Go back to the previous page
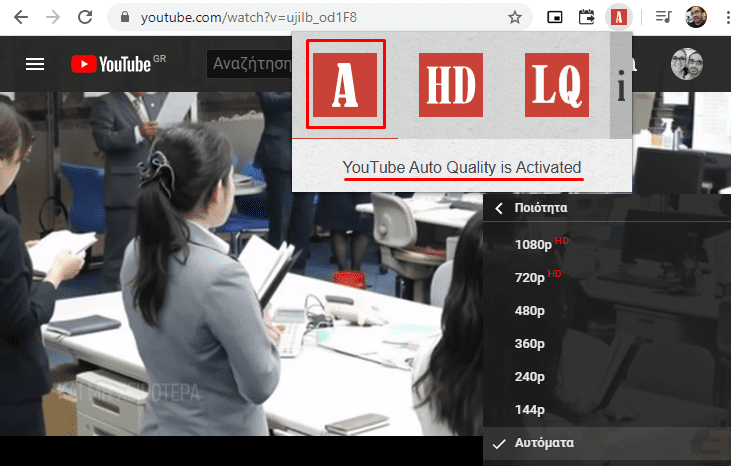Viewport: 731px width, 466px height. point(21,17)
